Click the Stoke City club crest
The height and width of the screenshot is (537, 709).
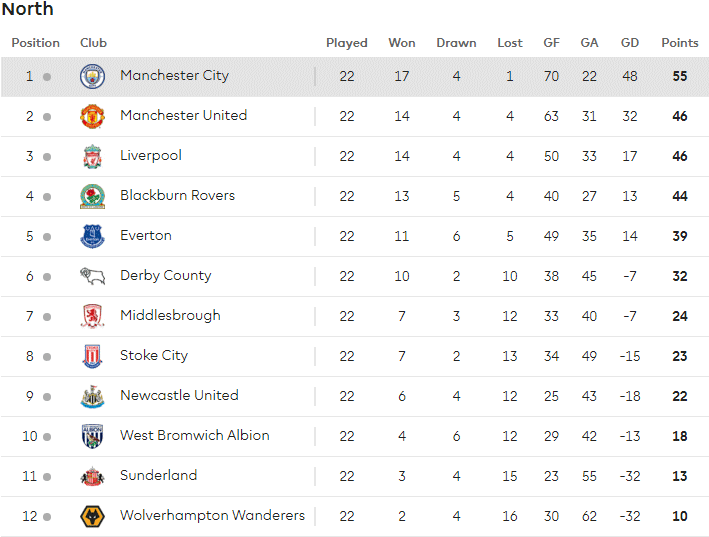click(92, 356)
